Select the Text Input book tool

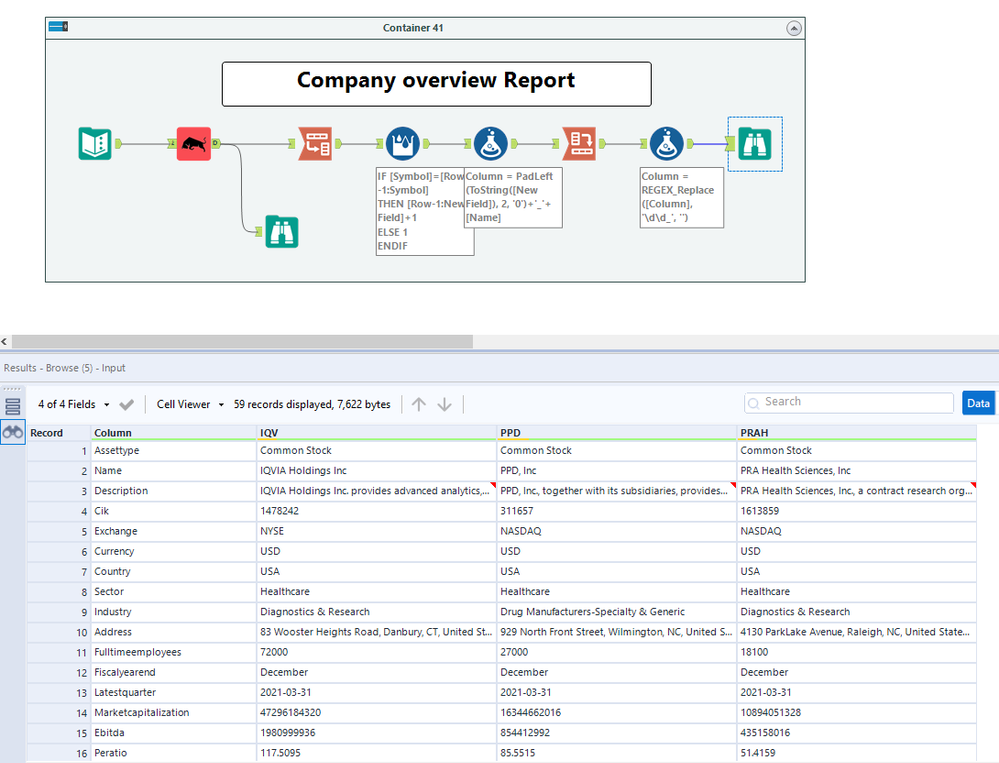click(95, 144)
